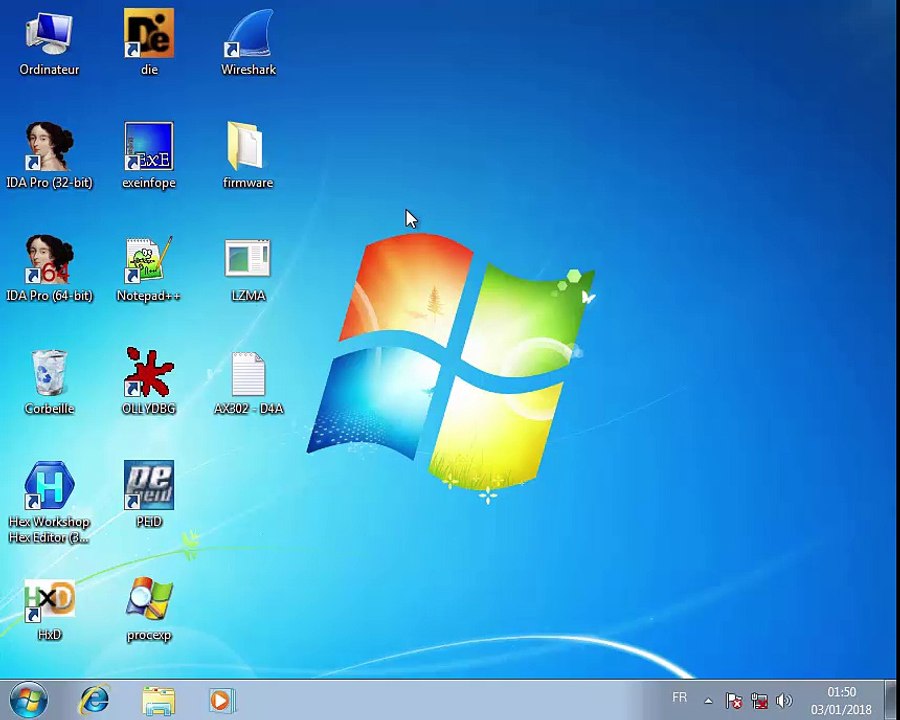This screenshot has width=900, height=720.
Task: Open the volume speaker icon
Action: tap(783, 700)
